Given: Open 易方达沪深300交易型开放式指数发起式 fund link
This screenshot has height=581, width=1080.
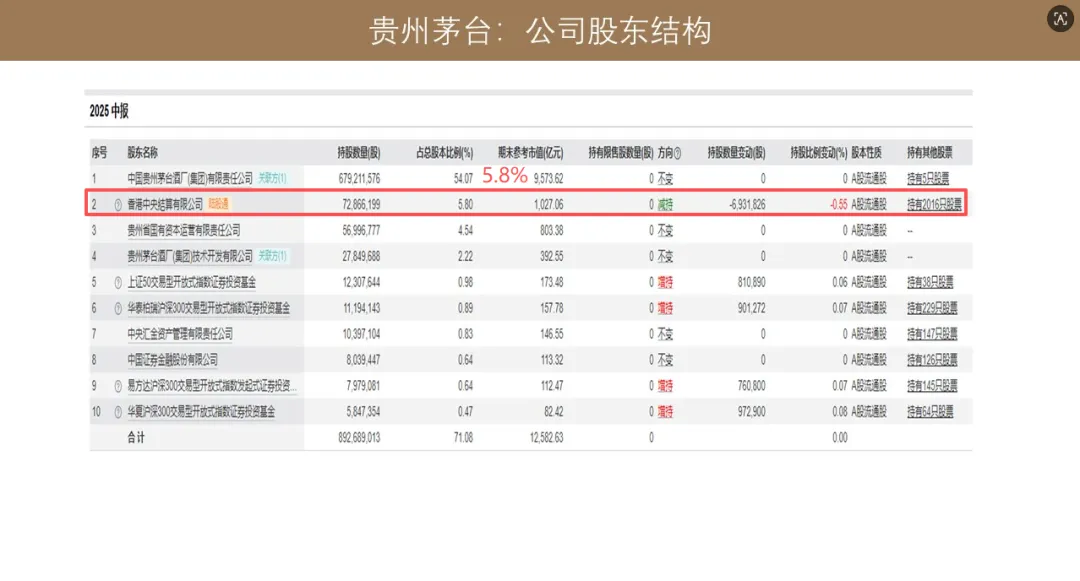Looking at the screenshot, I should pos(212,385).
